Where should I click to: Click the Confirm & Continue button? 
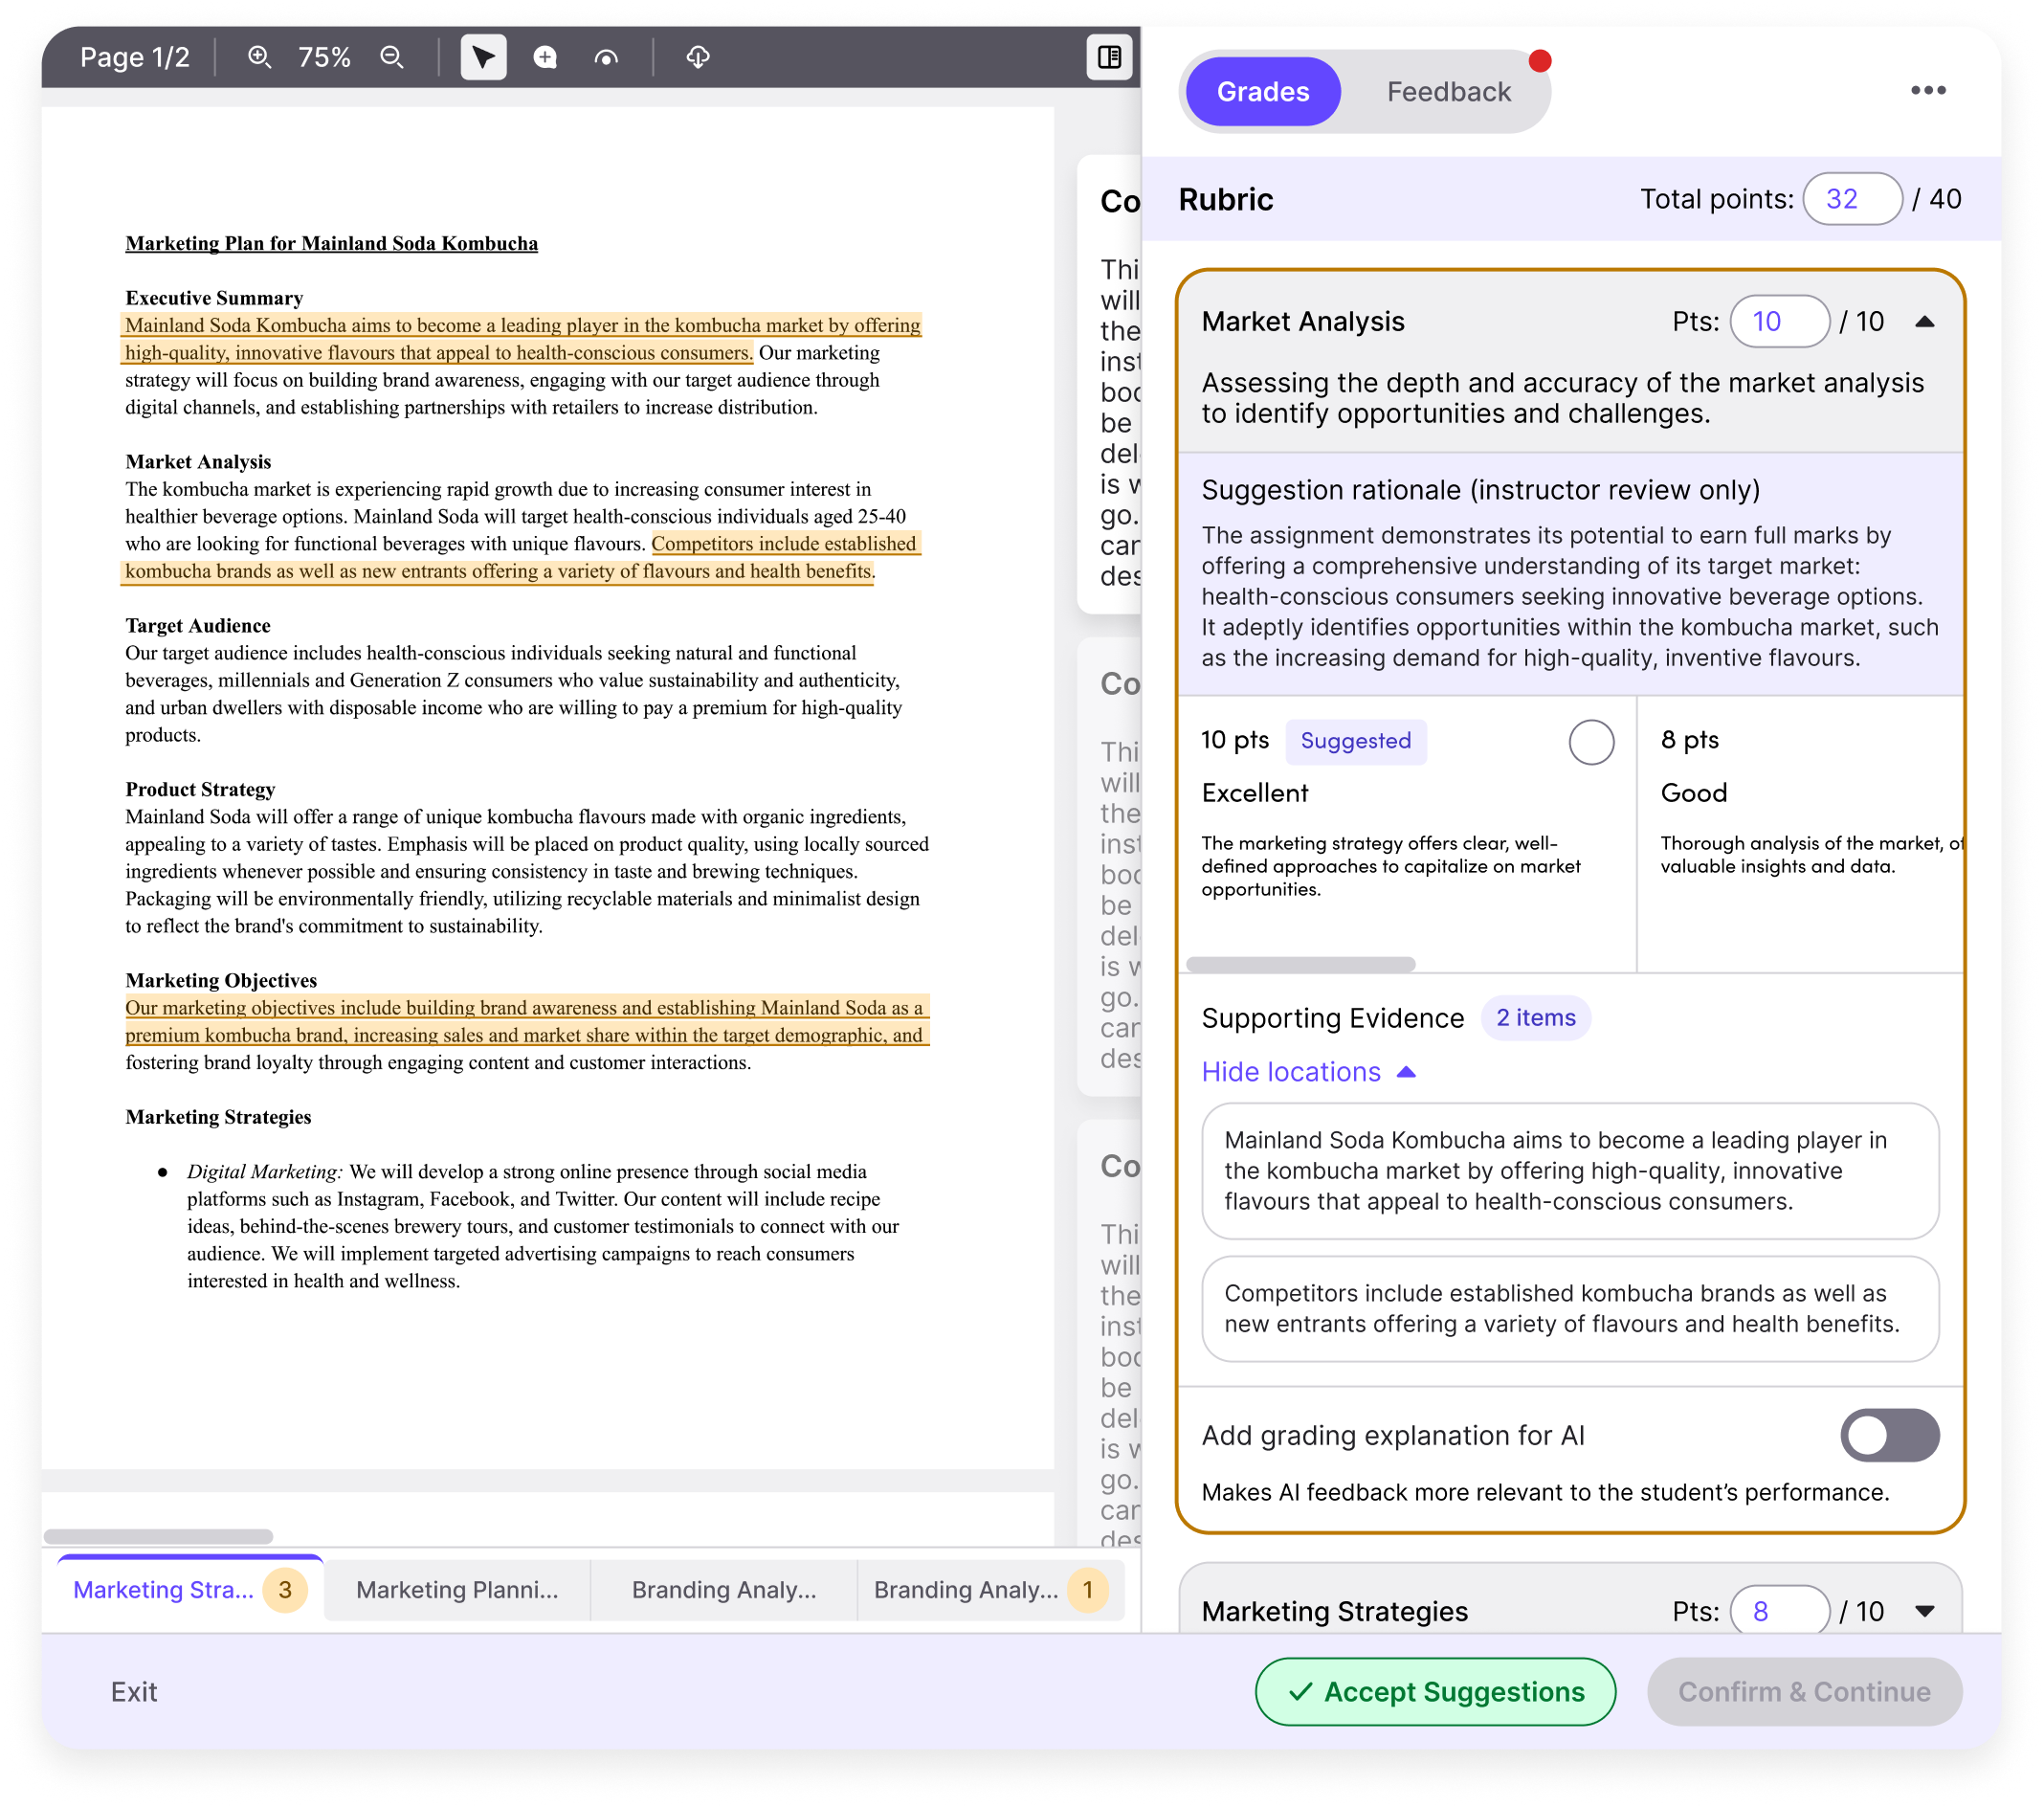tap(1804, 1691)
